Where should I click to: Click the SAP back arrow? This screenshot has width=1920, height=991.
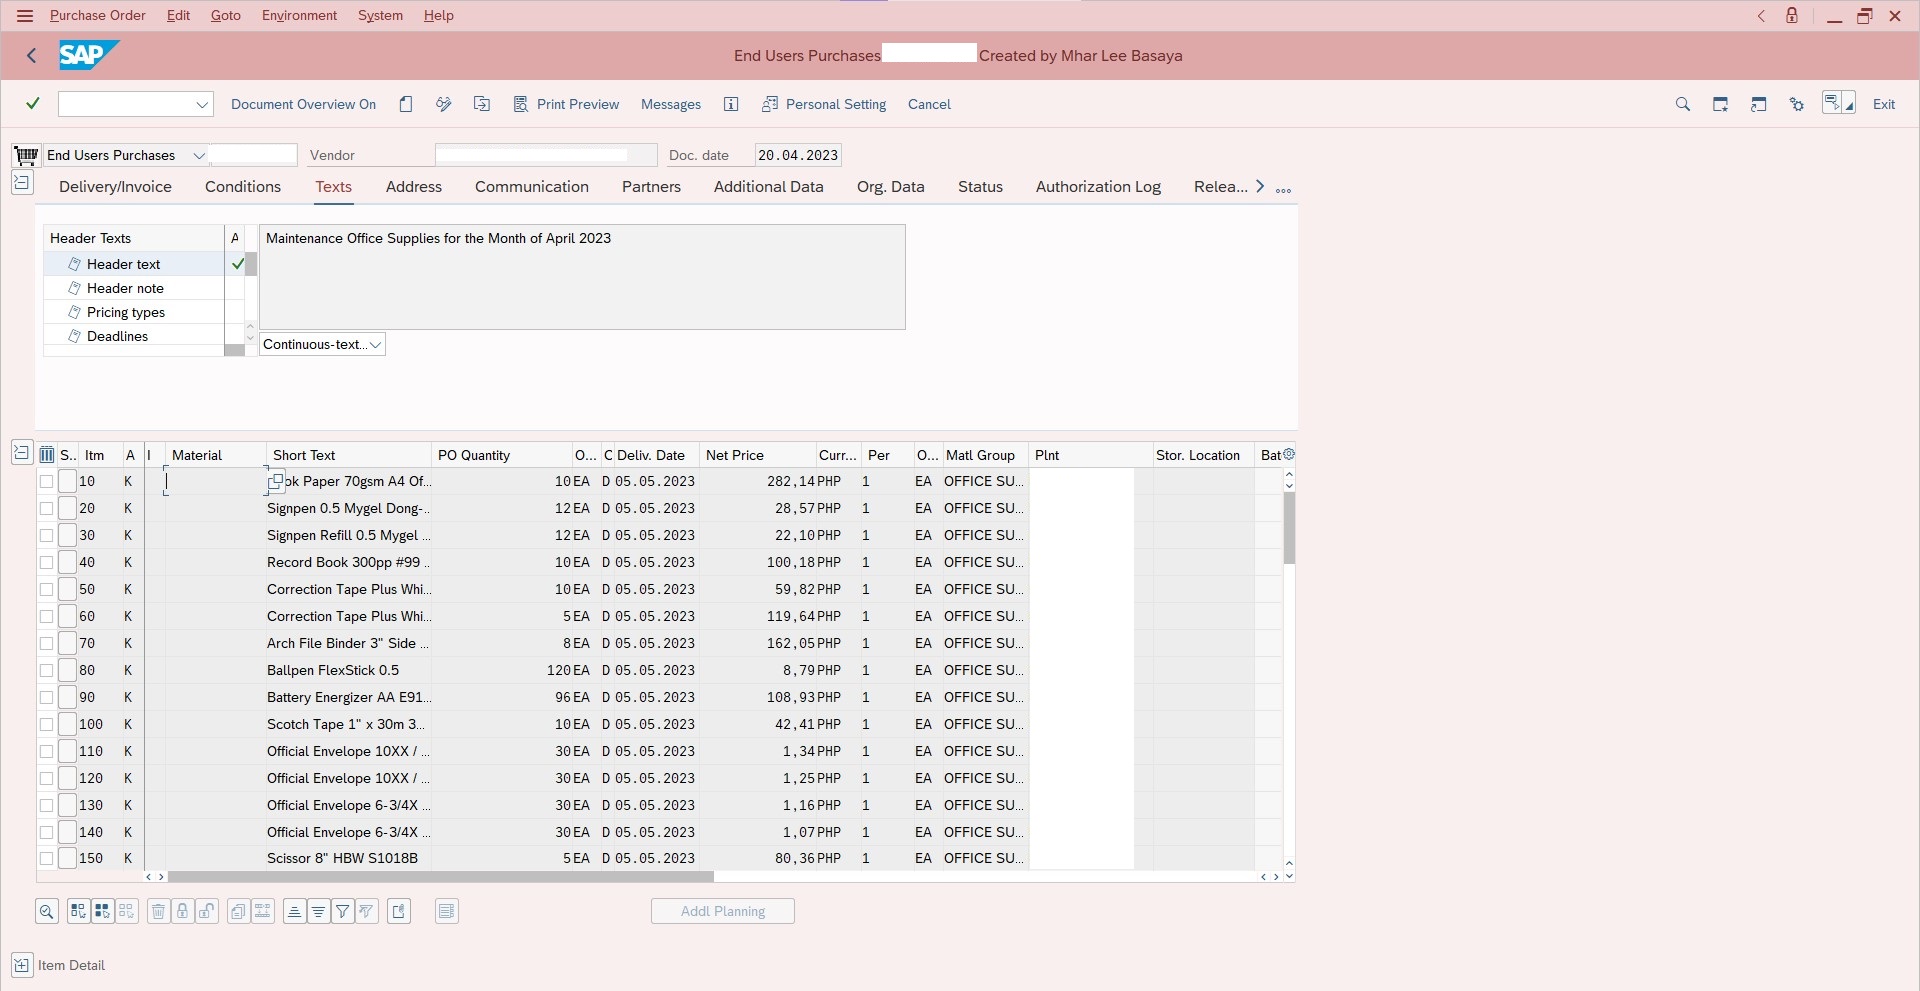[32, 56]
